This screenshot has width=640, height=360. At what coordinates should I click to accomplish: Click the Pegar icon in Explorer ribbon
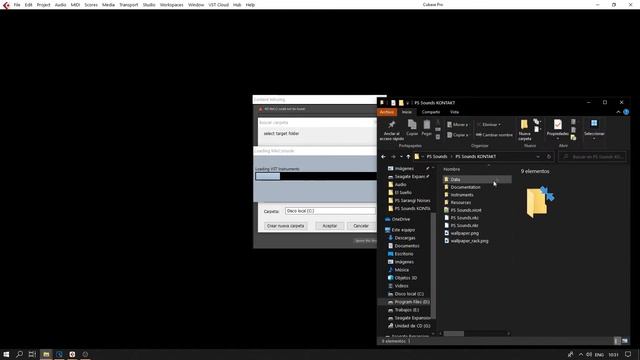pos(427,128)
